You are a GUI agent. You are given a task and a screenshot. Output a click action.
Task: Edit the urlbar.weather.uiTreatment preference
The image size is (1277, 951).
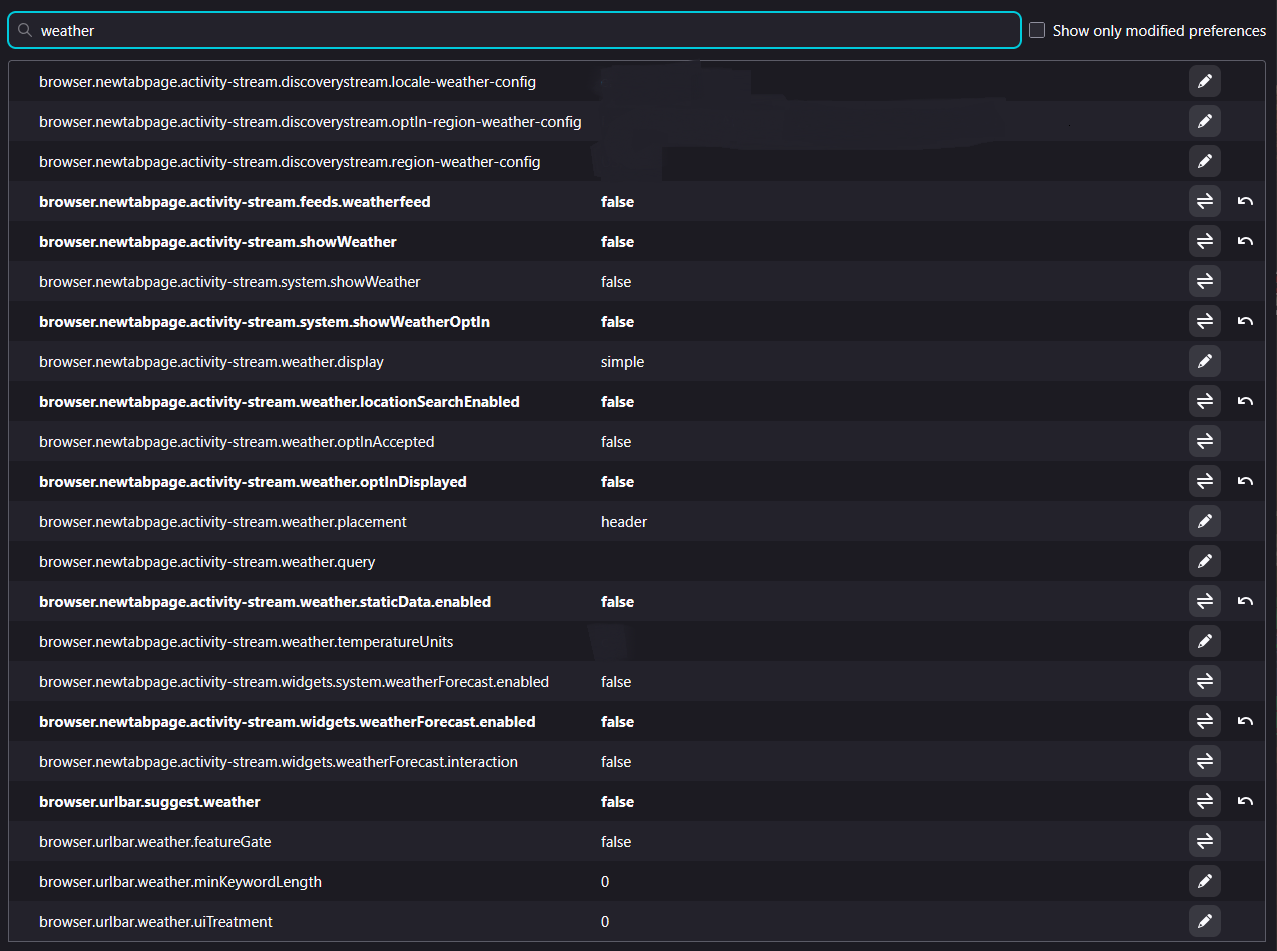1204,921
